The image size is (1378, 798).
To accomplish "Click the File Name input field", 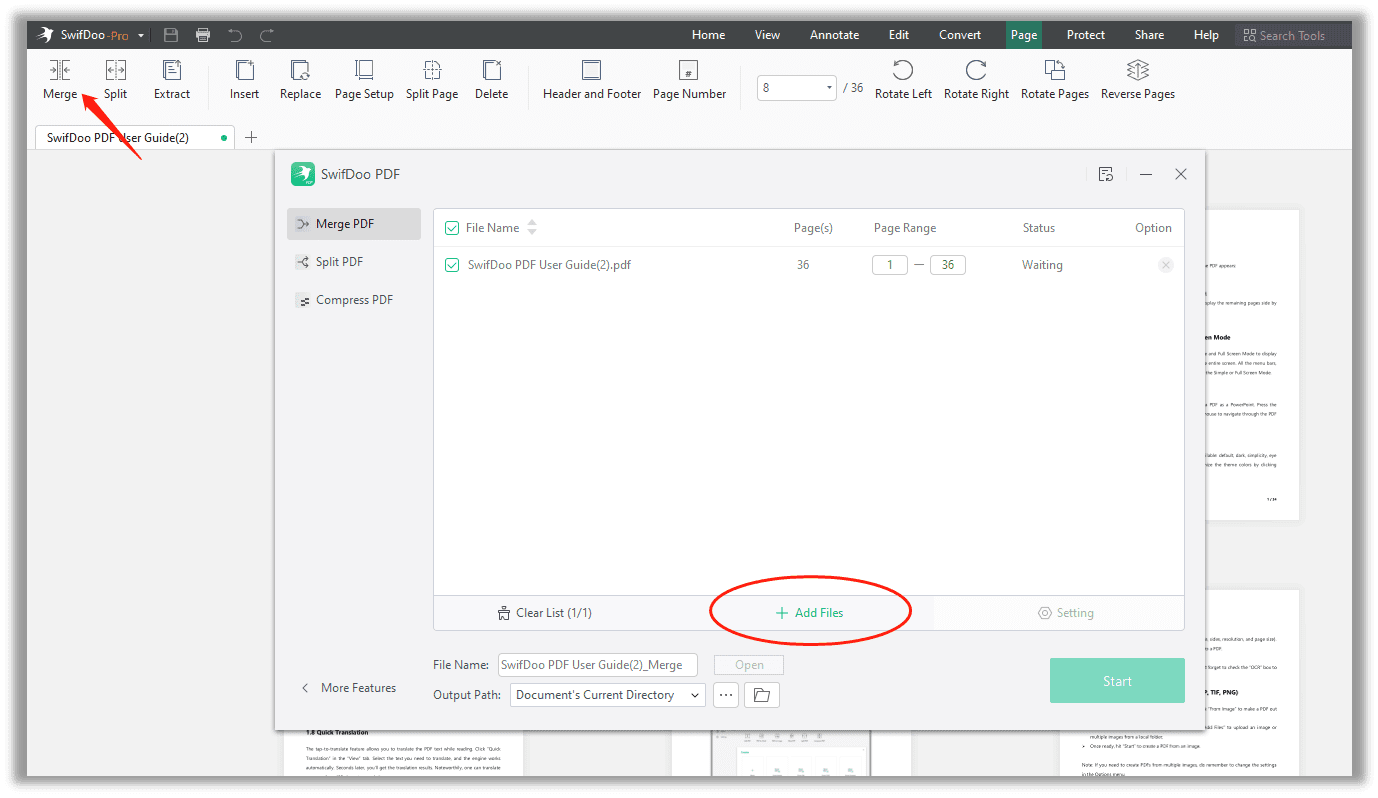I will point(598,665).
